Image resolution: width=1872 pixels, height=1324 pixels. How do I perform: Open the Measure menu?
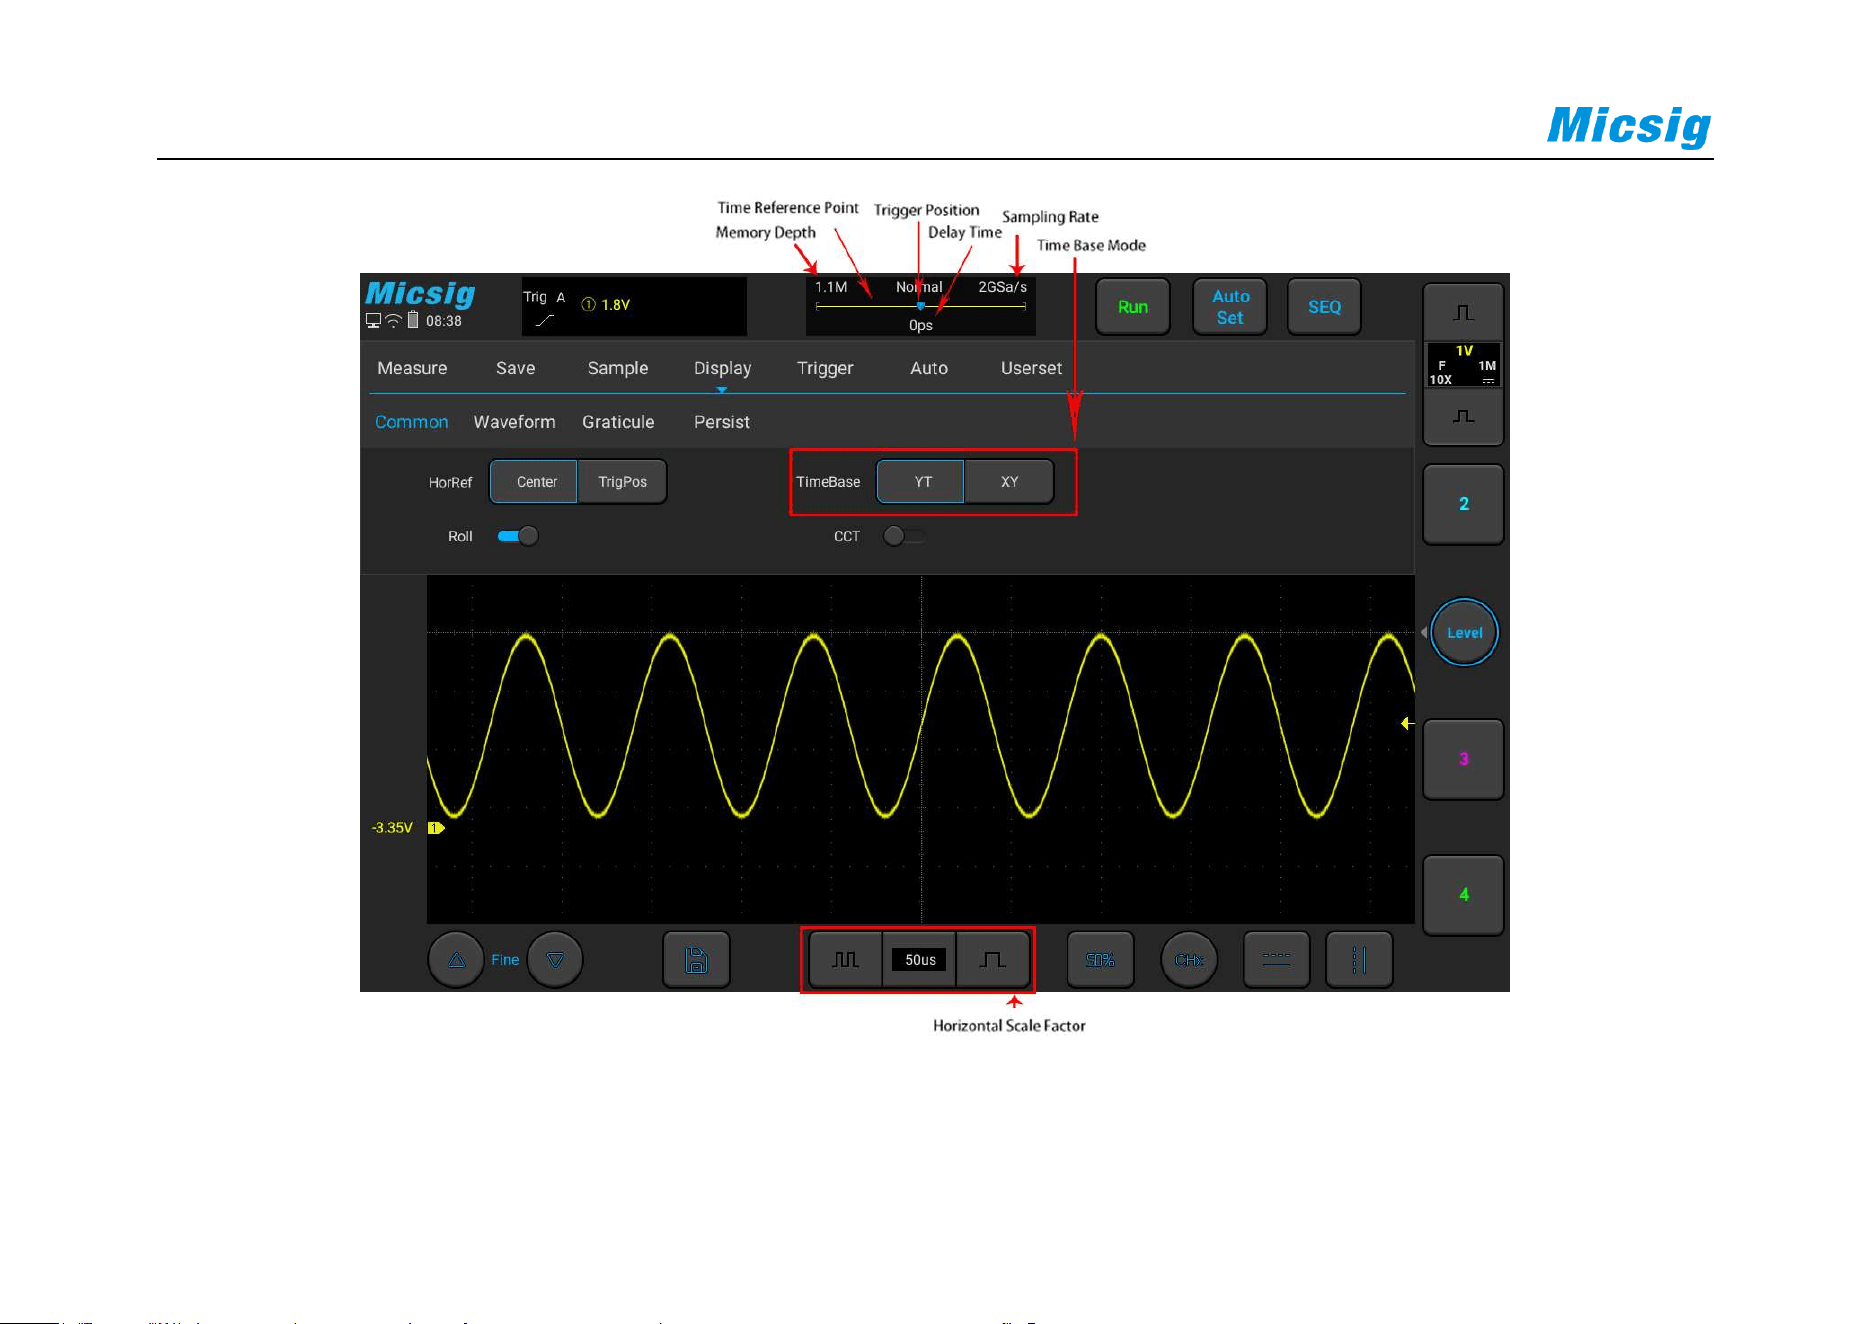(x=412, y=368)
